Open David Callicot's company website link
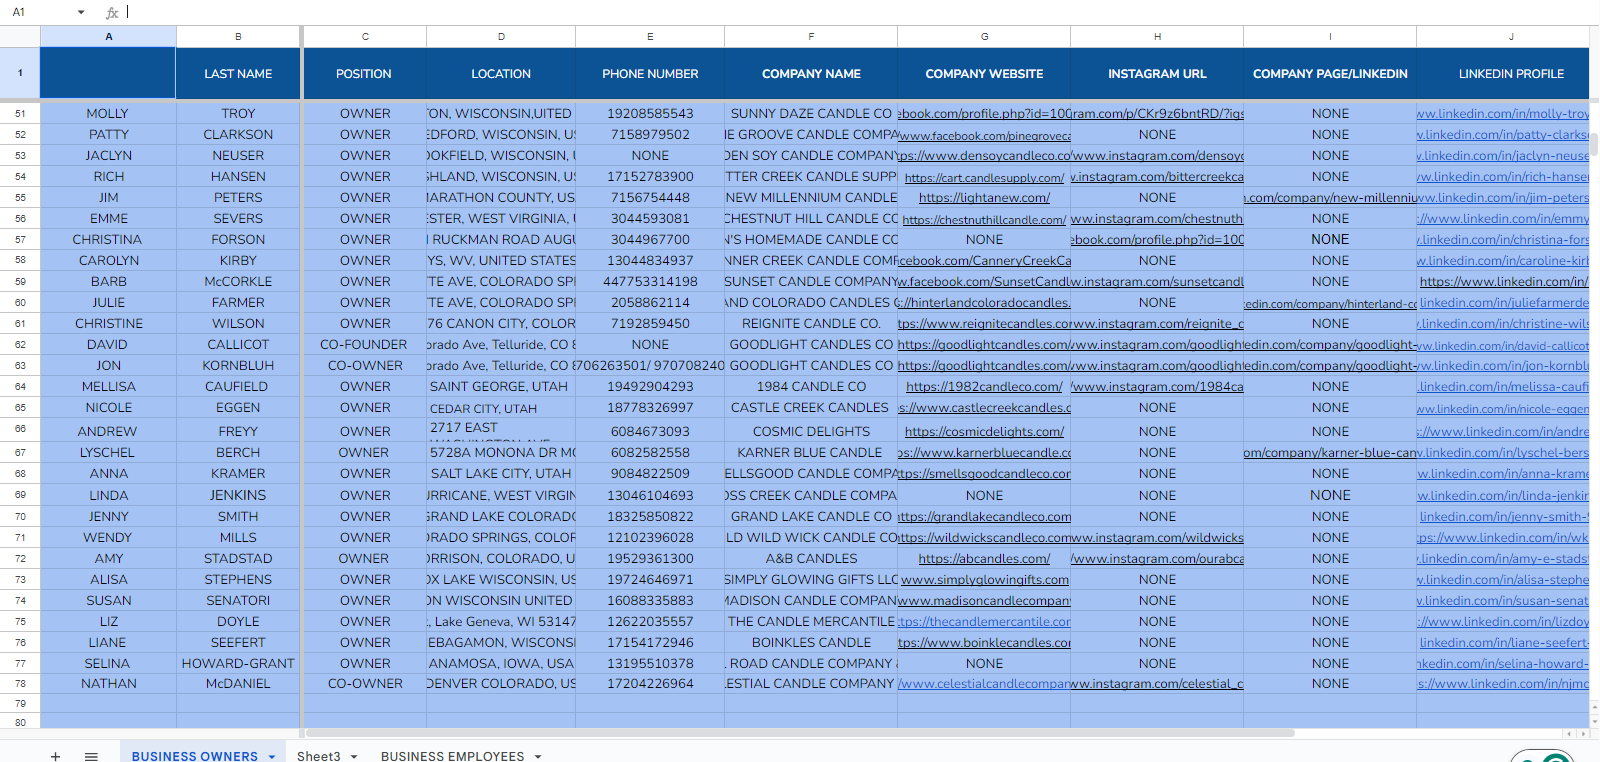Viewport: 1600px width, 762px height. (984, 345)
